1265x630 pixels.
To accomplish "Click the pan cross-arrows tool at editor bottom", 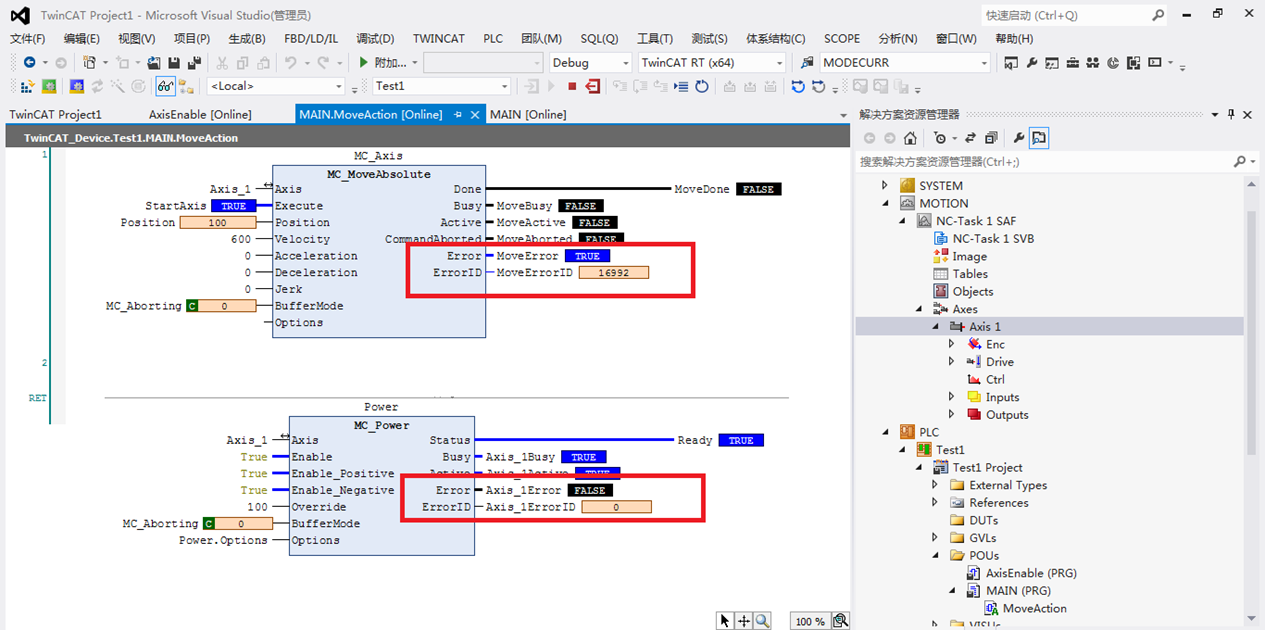I will click(x=744, y=621).
